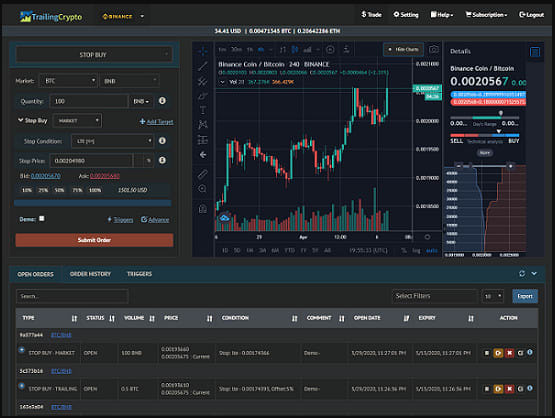555x418 pixels.
Task: Click the Advance link
Action: click(155, 220)
